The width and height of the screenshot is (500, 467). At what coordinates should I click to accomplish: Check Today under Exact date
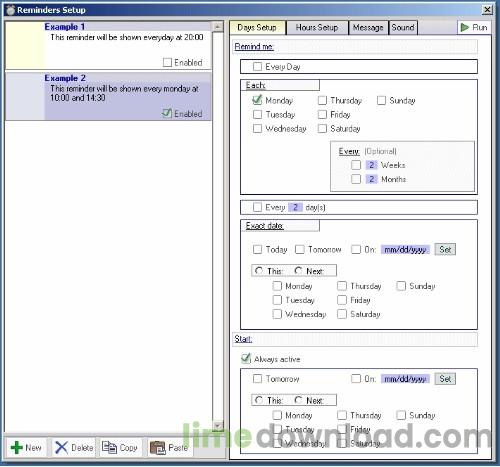coord(257,249)
